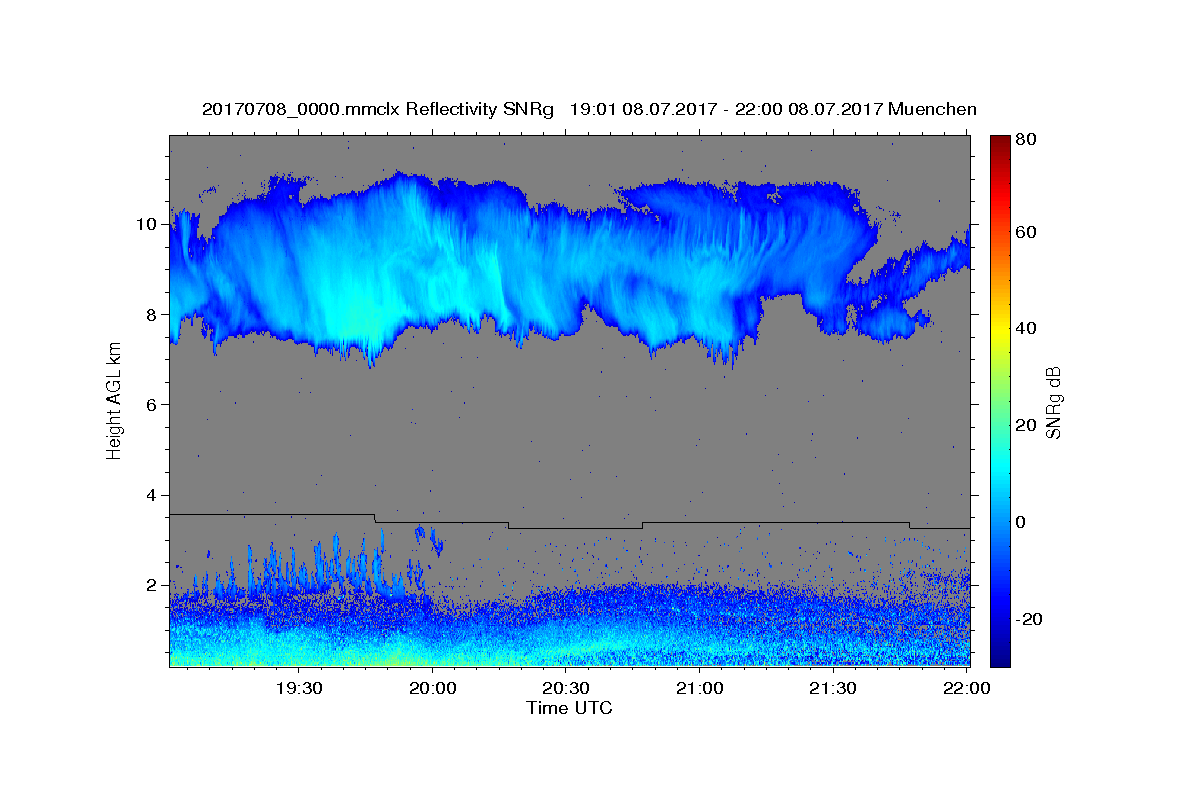Viewport: 1200px width, 800px height.
Task: Click the low-level boundary layer echoes
Action: [x=569, y=625]
